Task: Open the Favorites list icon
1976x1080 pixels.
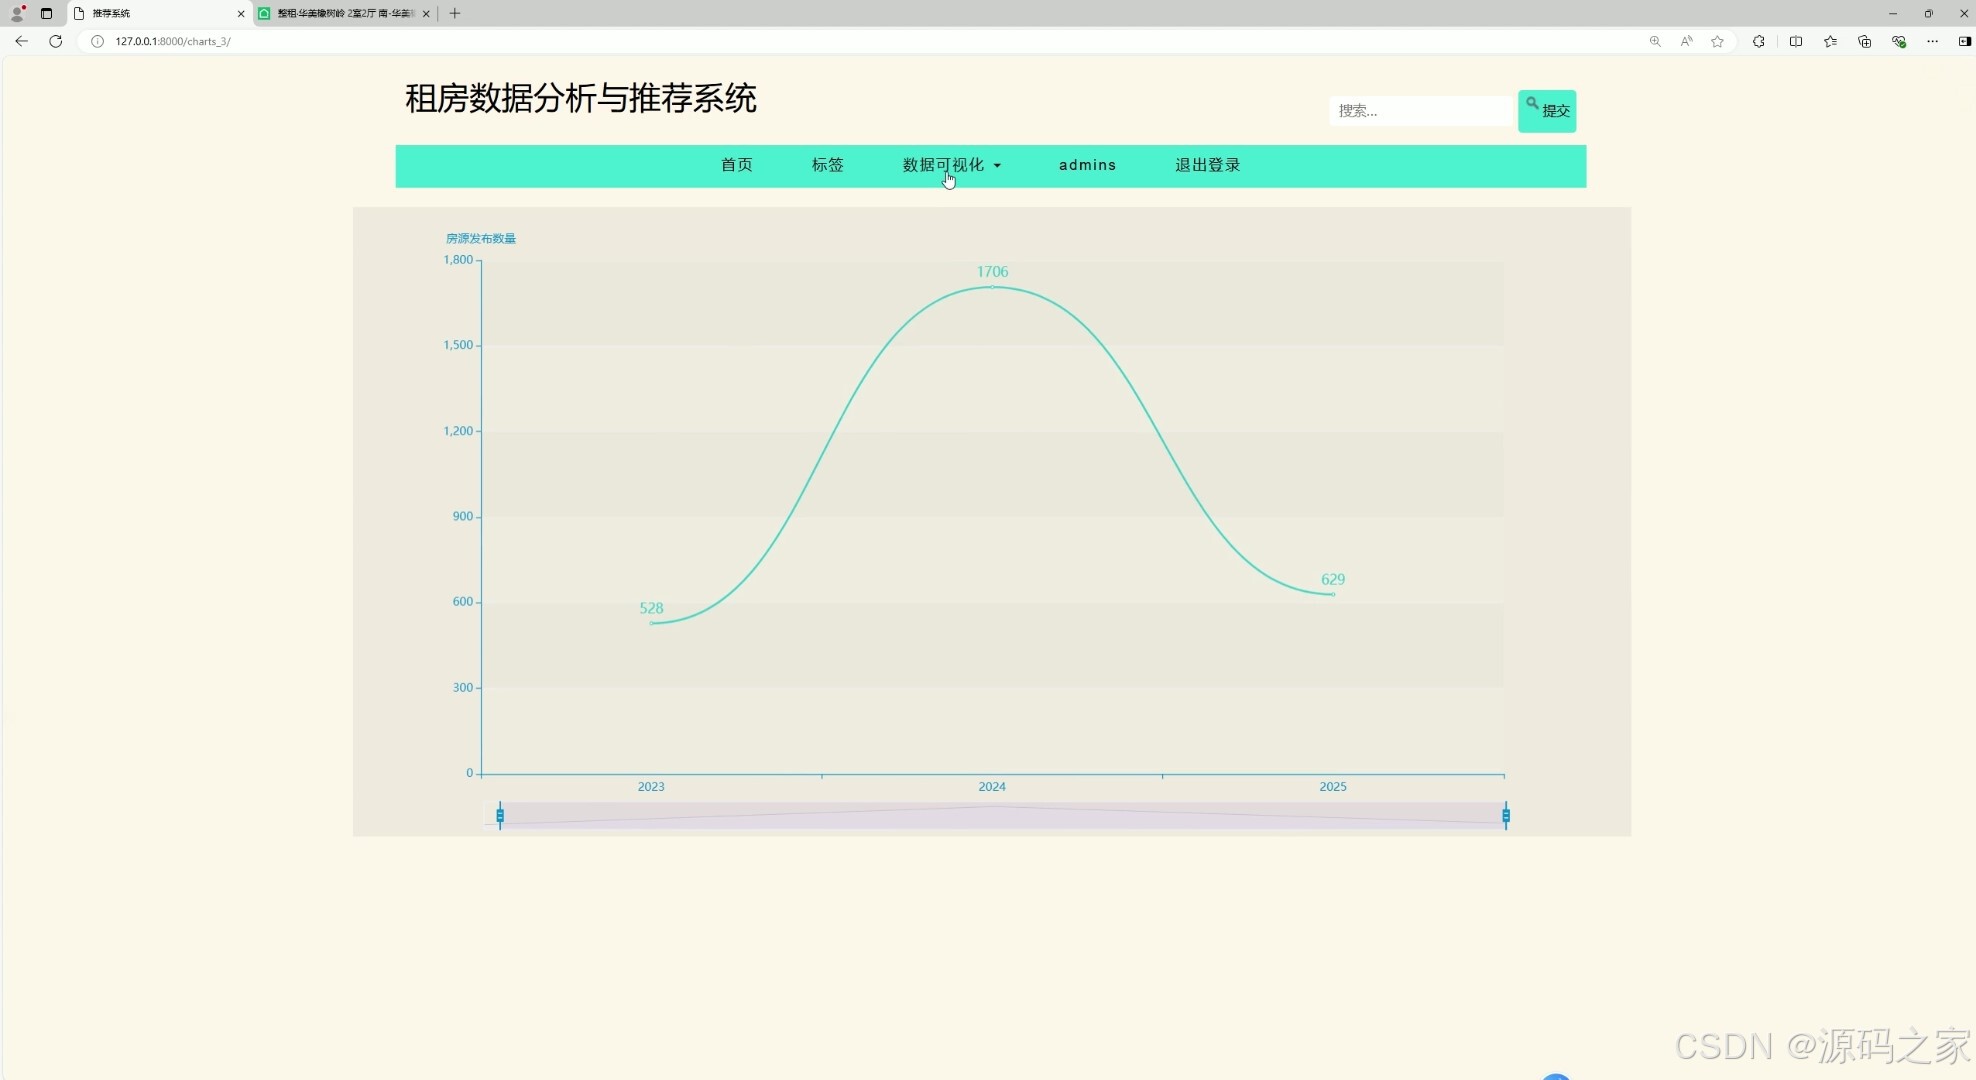Action: 1830,41
